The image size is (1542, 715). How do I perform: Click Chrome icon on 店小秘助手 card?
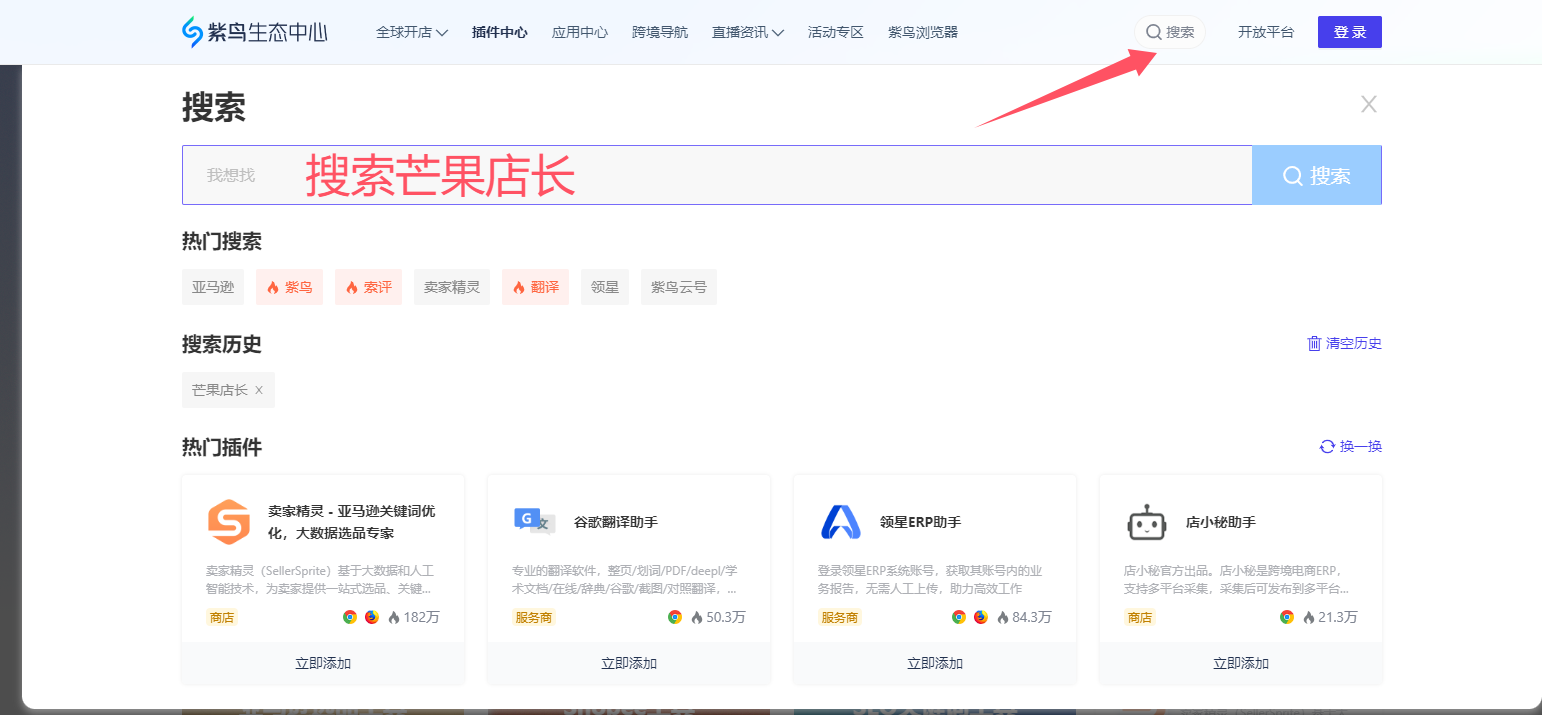pos(1287,617)
